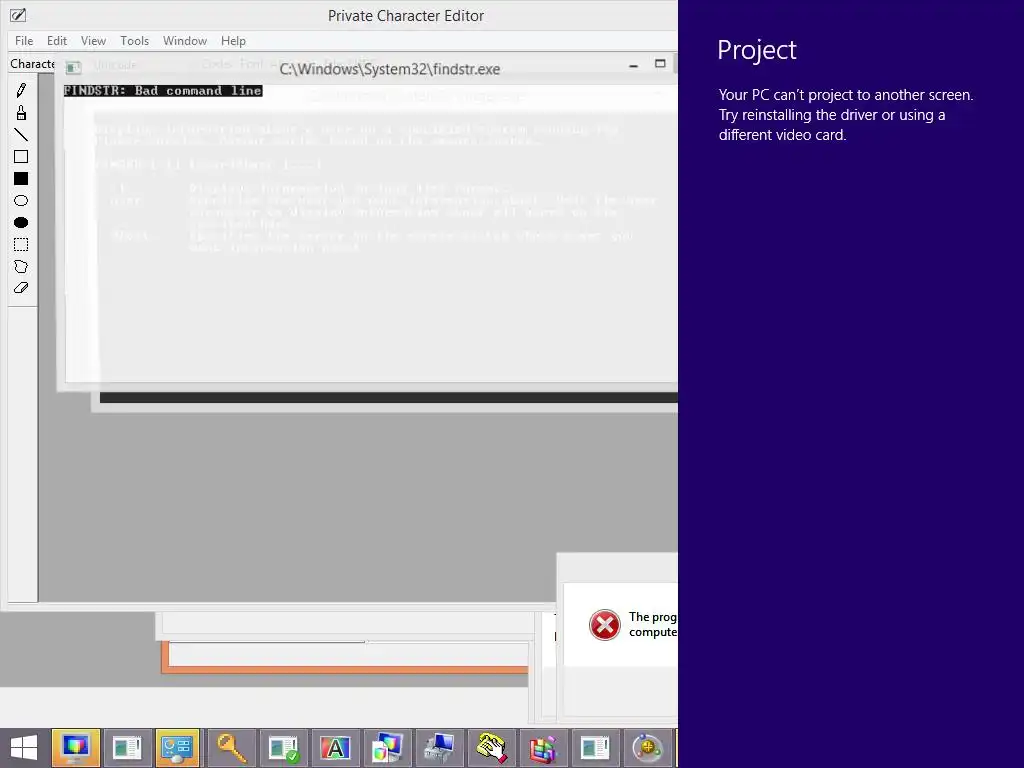
Task: Select the Brush tool
Action: click(x=21, y=113)
